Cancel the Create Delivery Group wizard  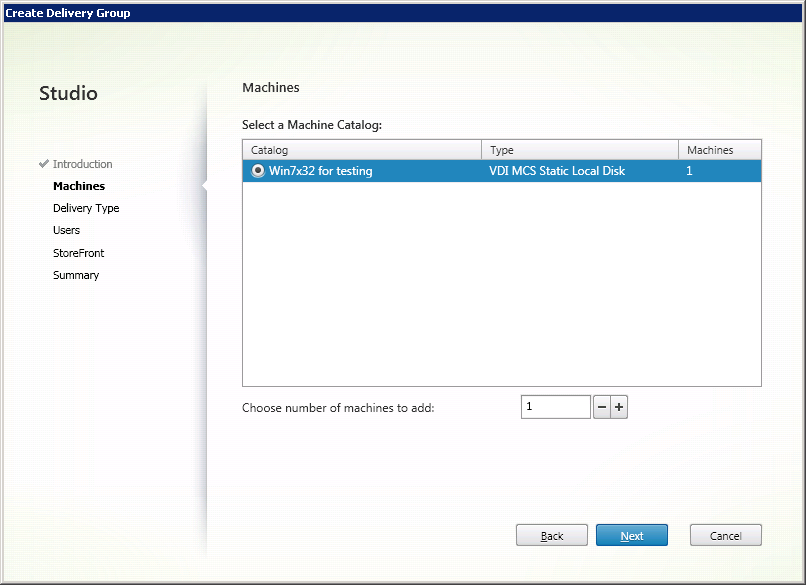click(x=725, y=536)
